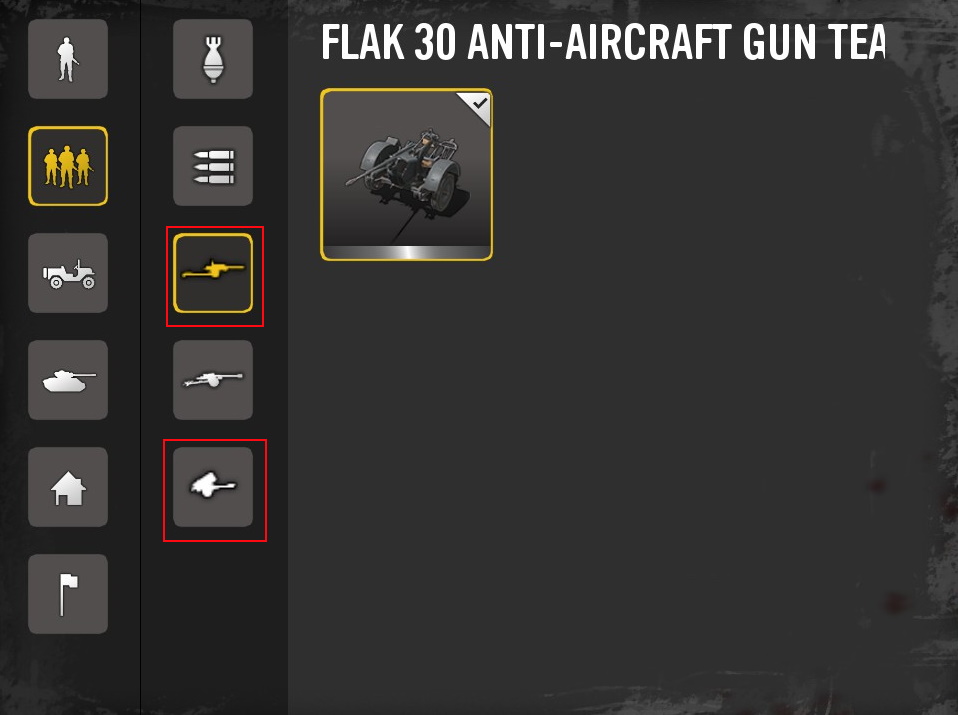
Task: Click the aerial bomb subcategory icon
Action: click(213, 59)
